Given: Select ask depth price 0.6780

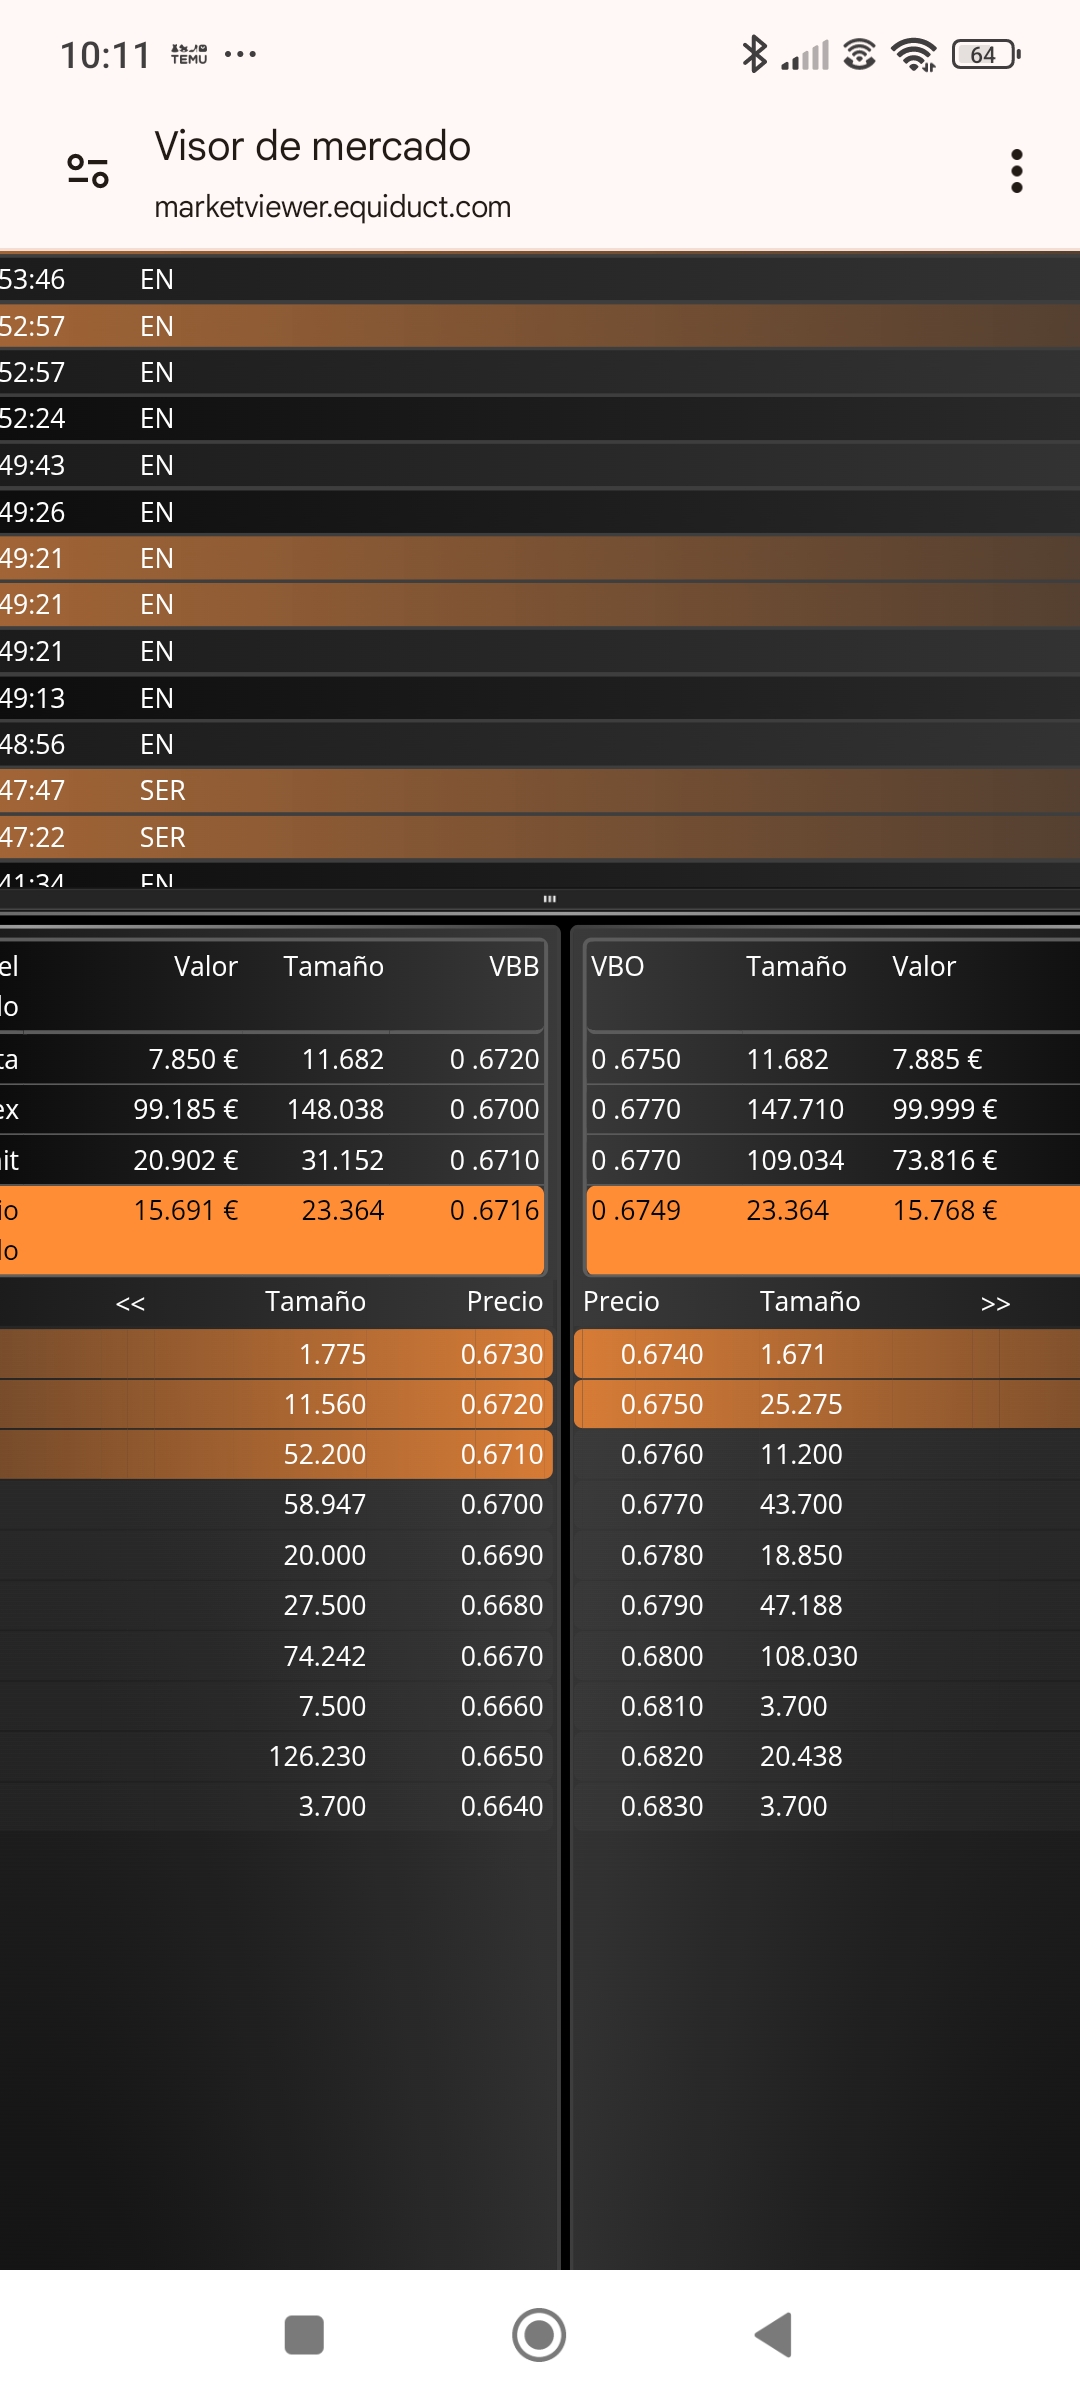Looking at the screenshot, I should tap(662, 1555).
